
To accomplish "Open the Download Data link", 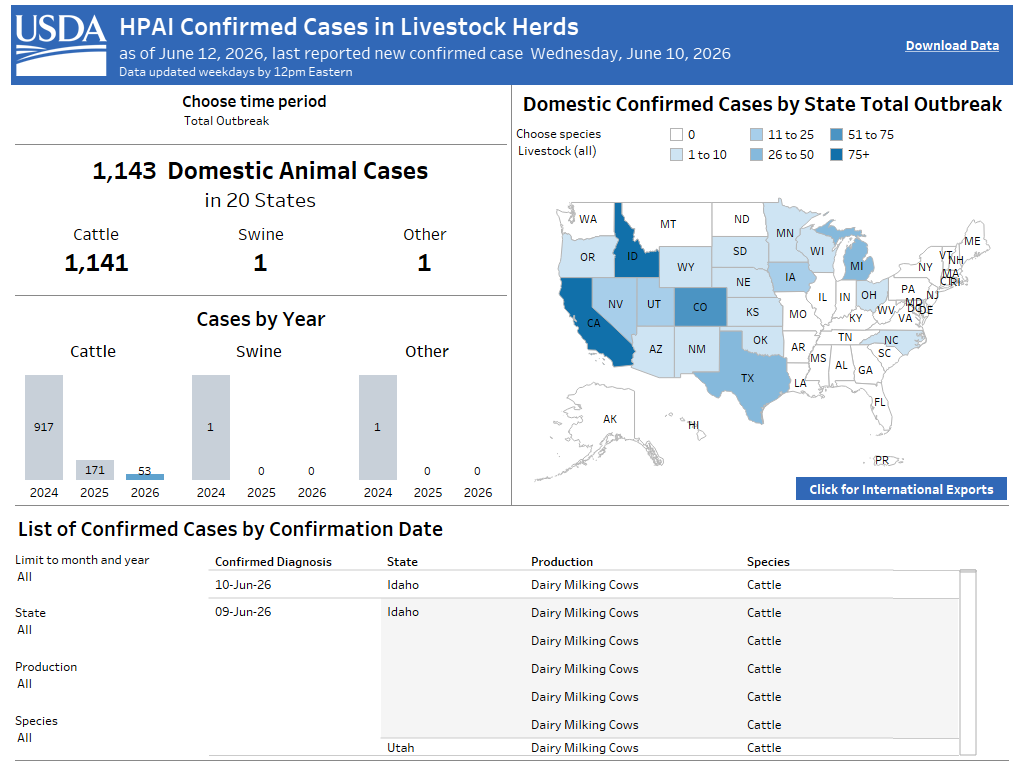I will (952, 46).
